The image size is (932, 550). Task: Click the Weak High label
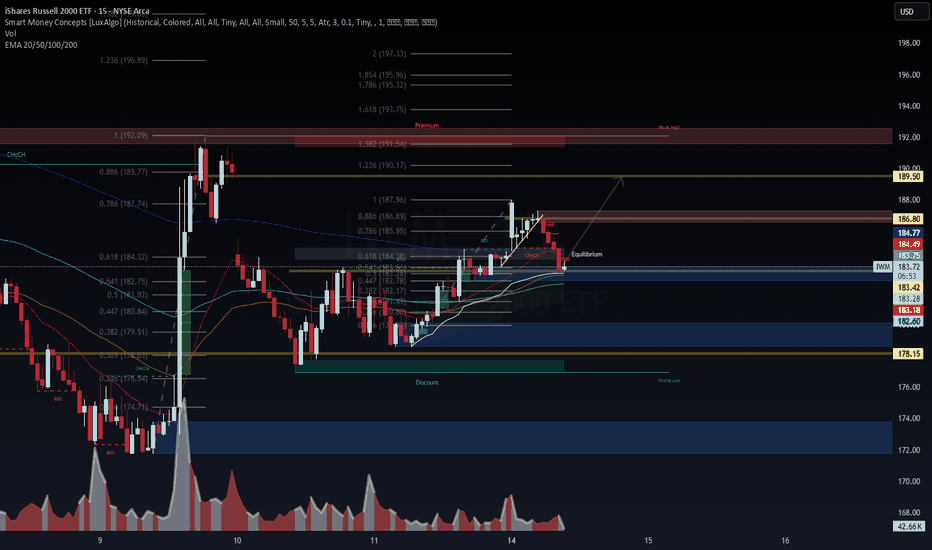[669, 127]
